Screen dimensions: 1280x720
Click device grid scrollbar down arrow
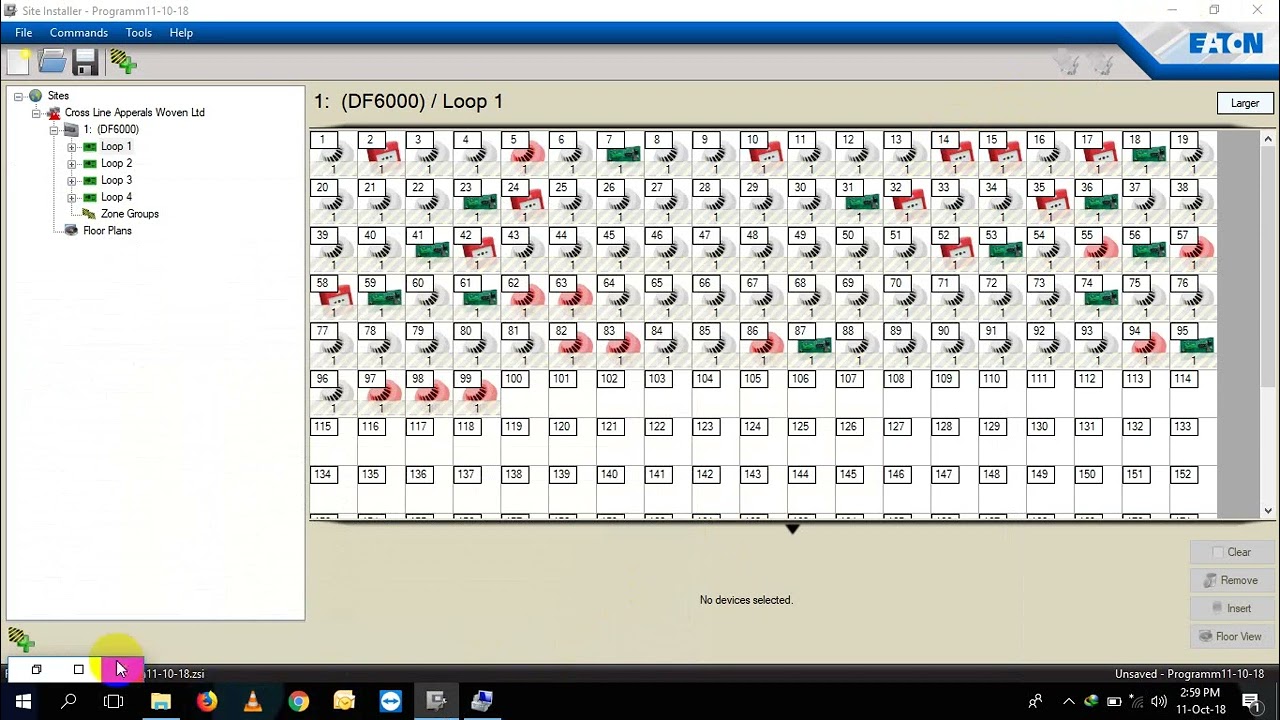(x=1268, y=511)
